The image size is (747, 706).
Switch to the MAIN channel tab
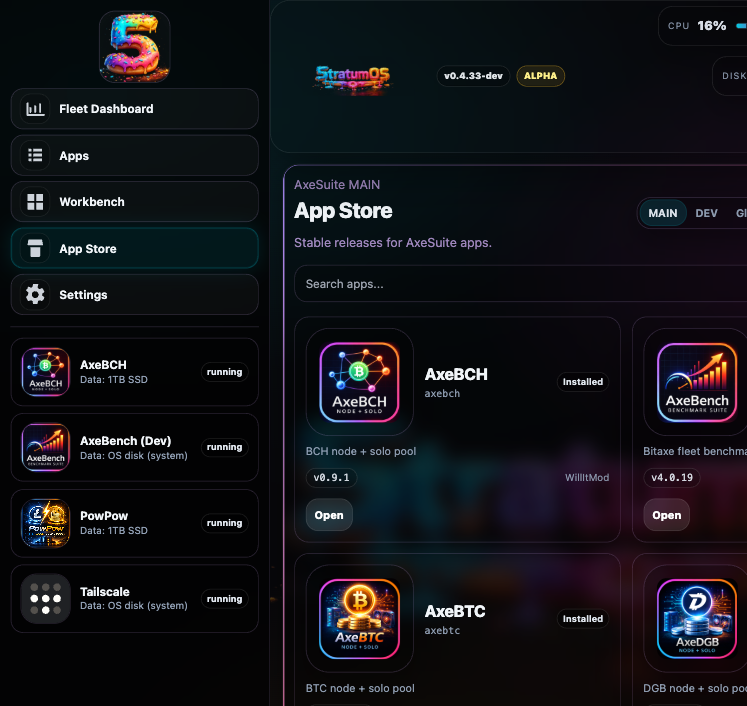coord(663,213)
